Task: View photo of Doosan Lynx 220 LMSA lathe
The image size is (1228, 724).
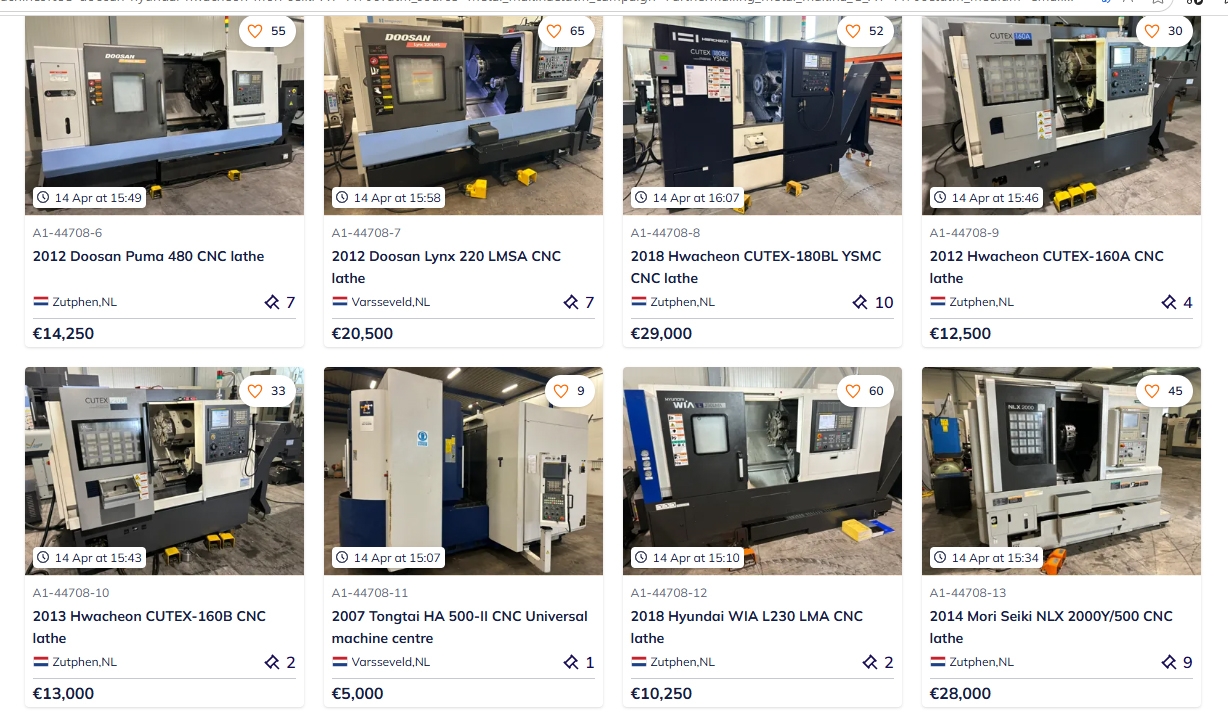Action: pos(463,115)
